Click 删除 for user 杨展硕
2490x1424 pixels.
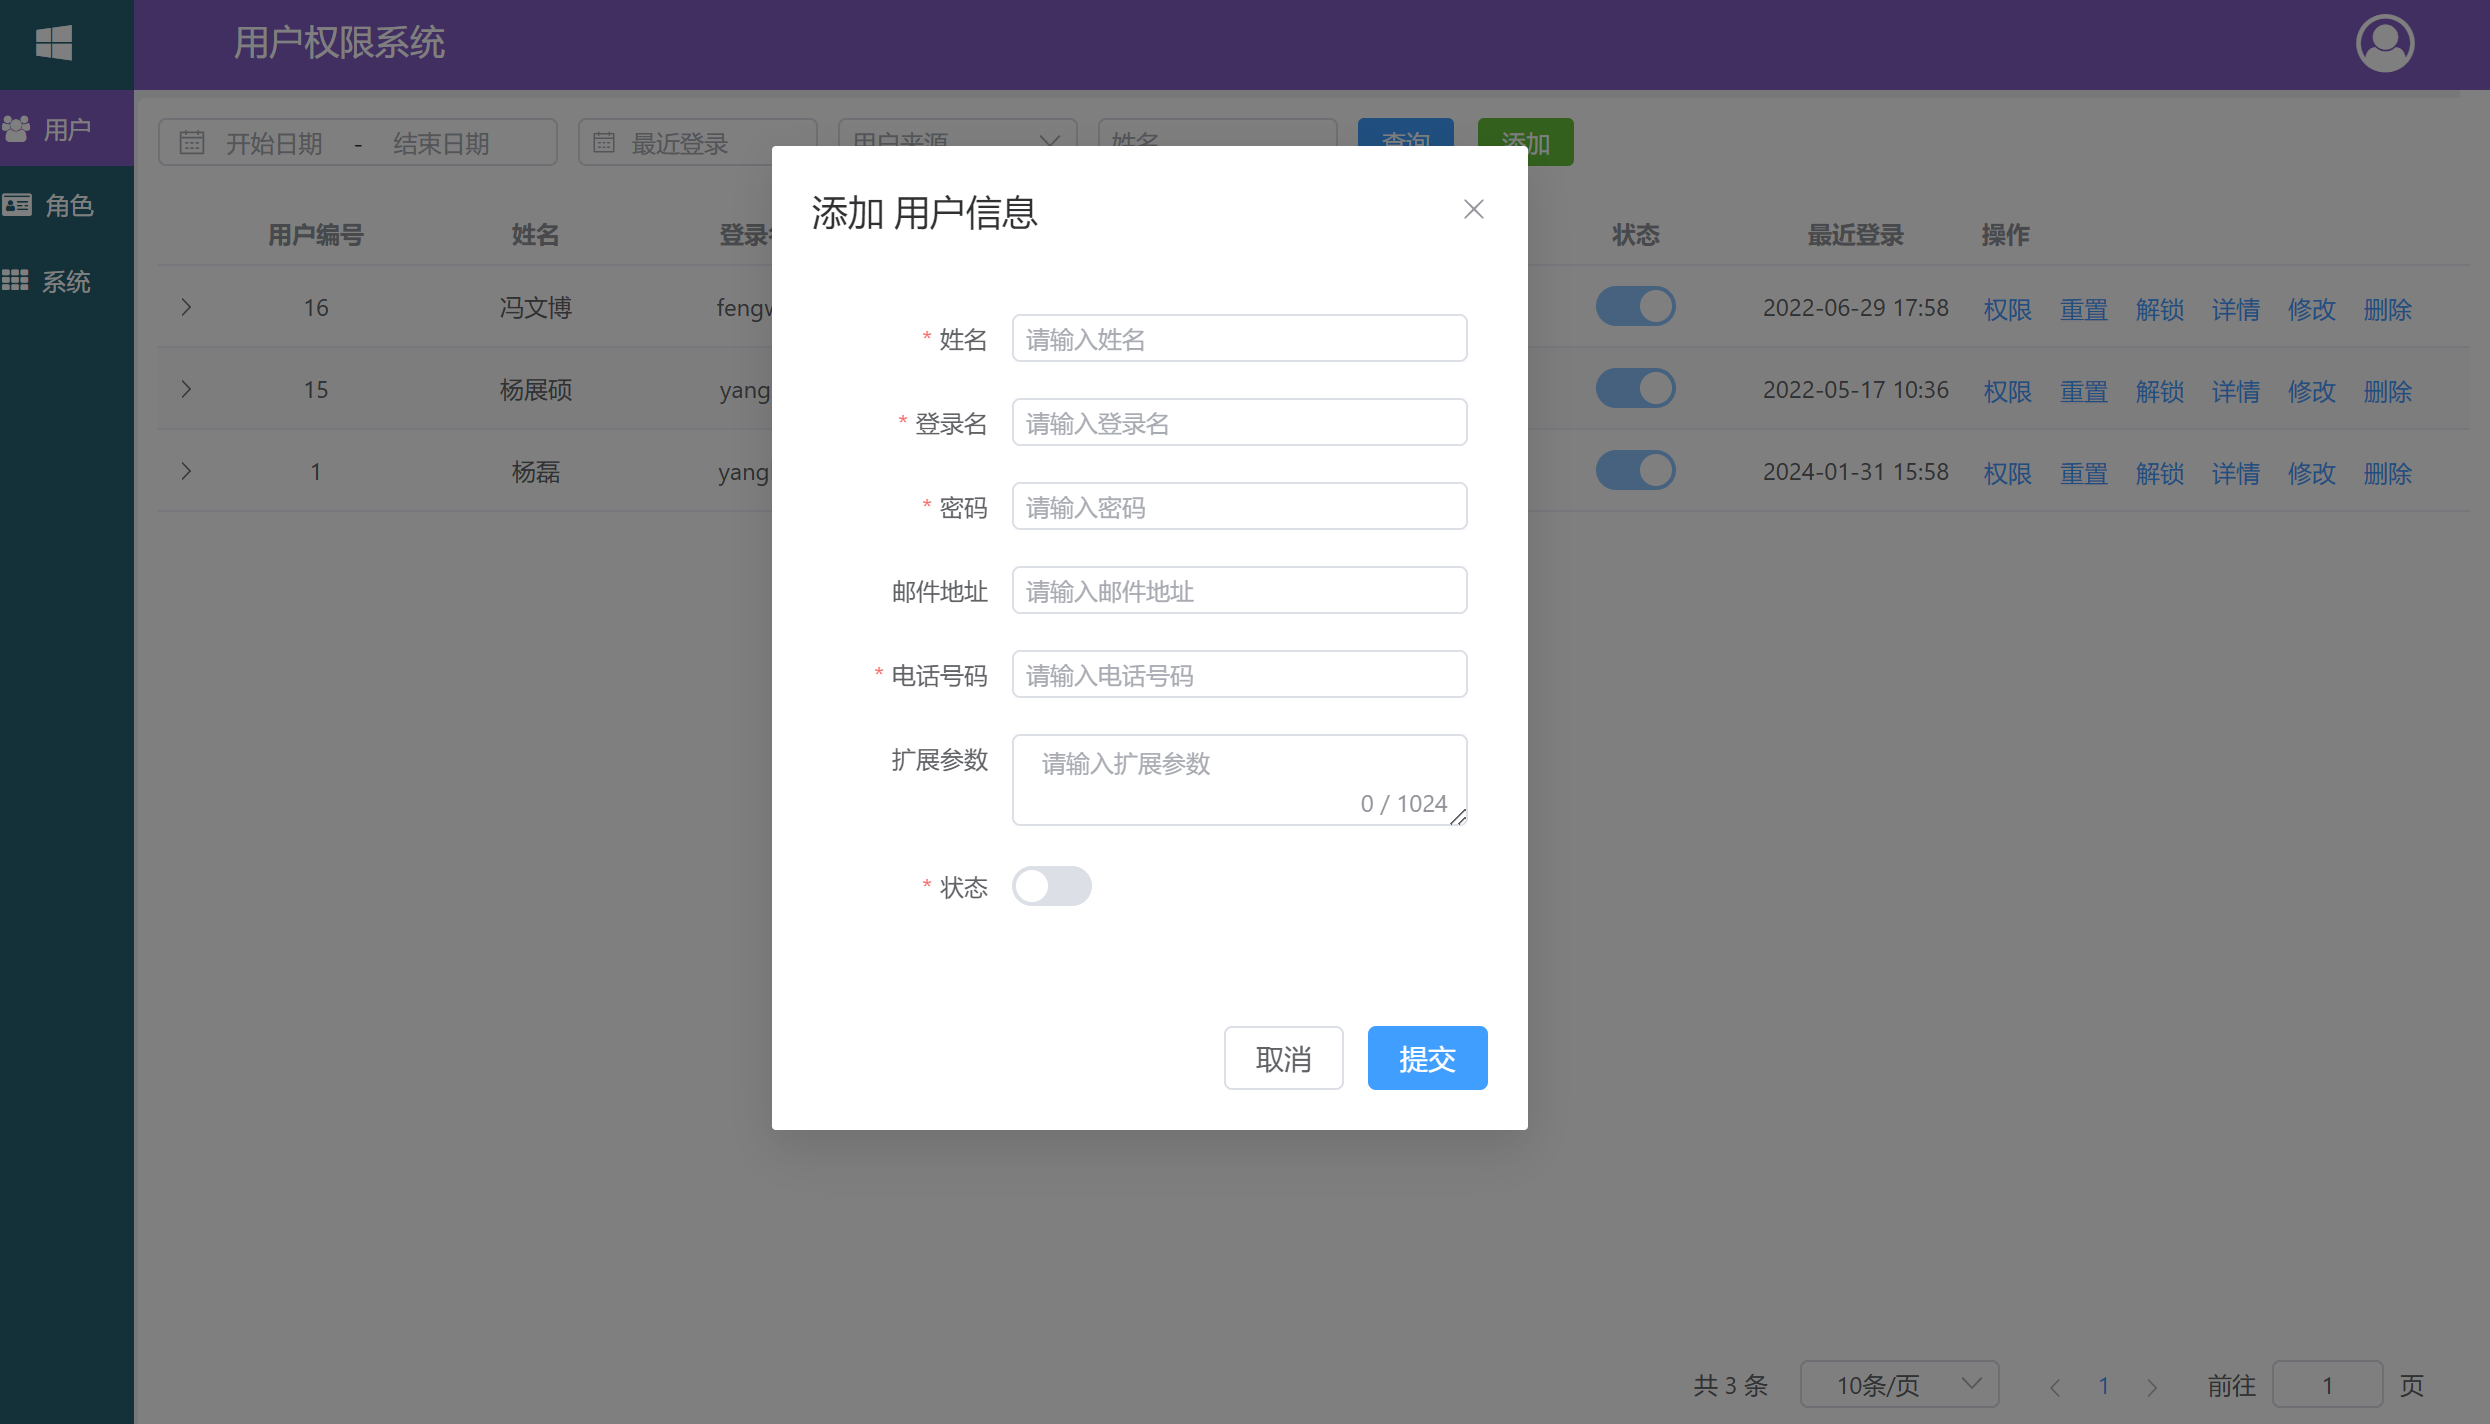tap(2387, 391)
